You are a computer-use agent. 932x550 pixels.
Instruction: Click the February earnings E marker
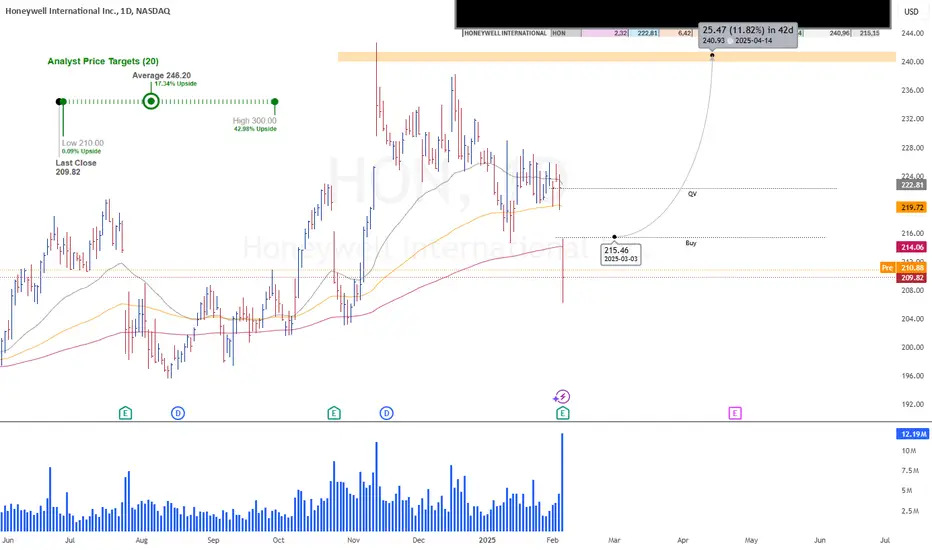pyautogui.click(x=562, y=413)
